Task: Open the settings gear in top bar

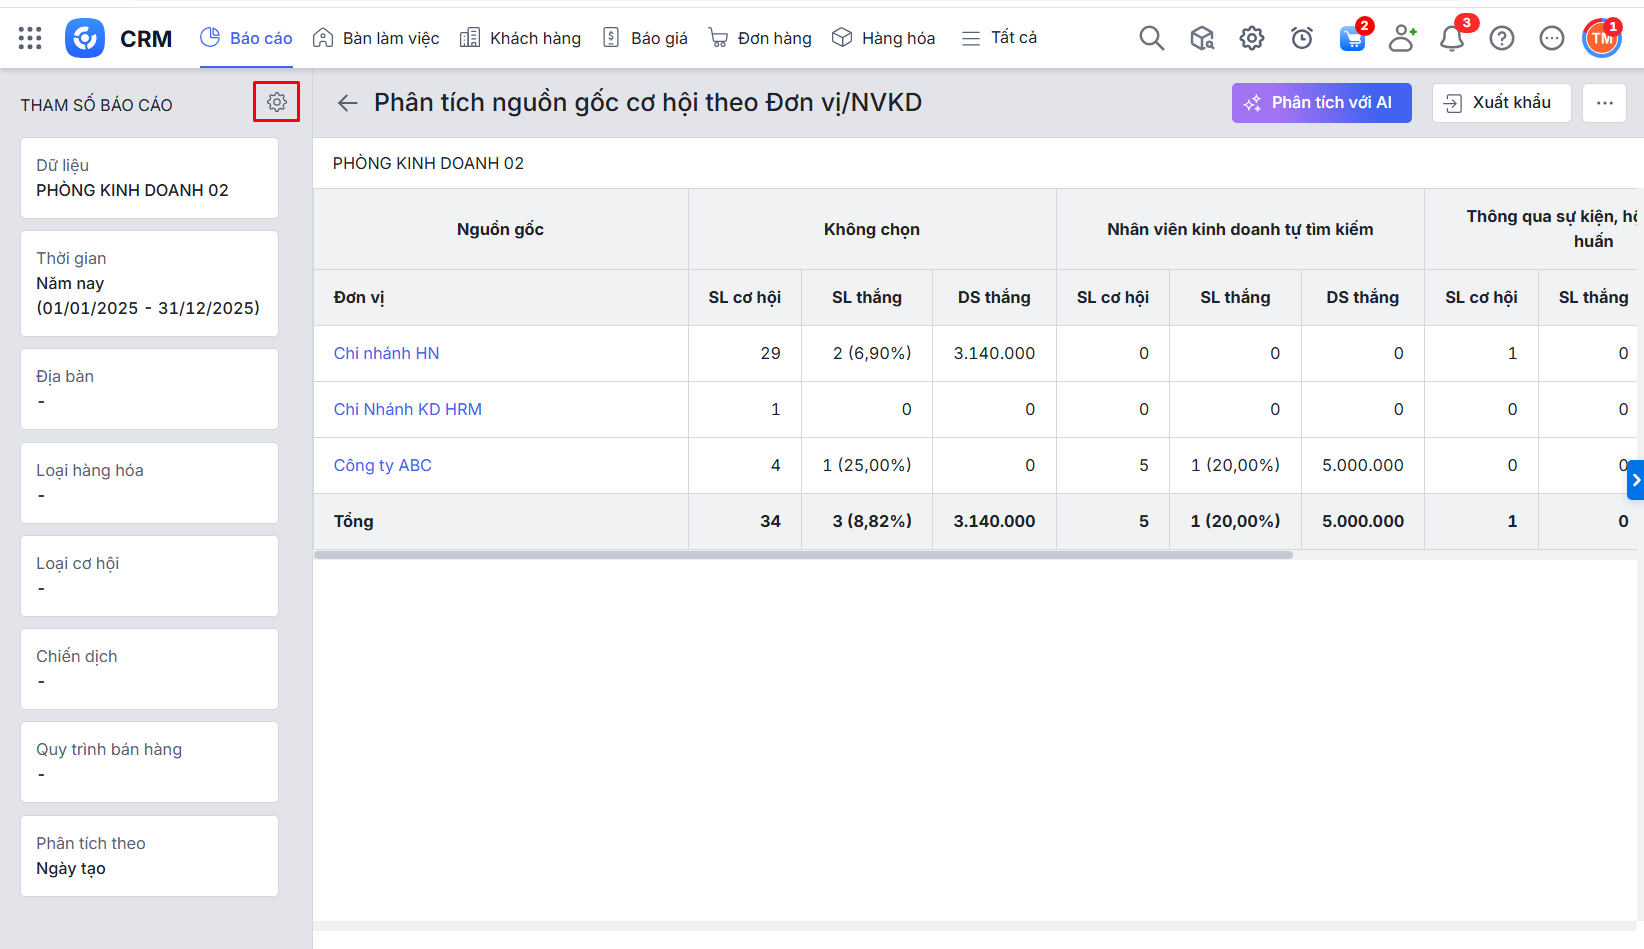Action: click(1251, 38)
